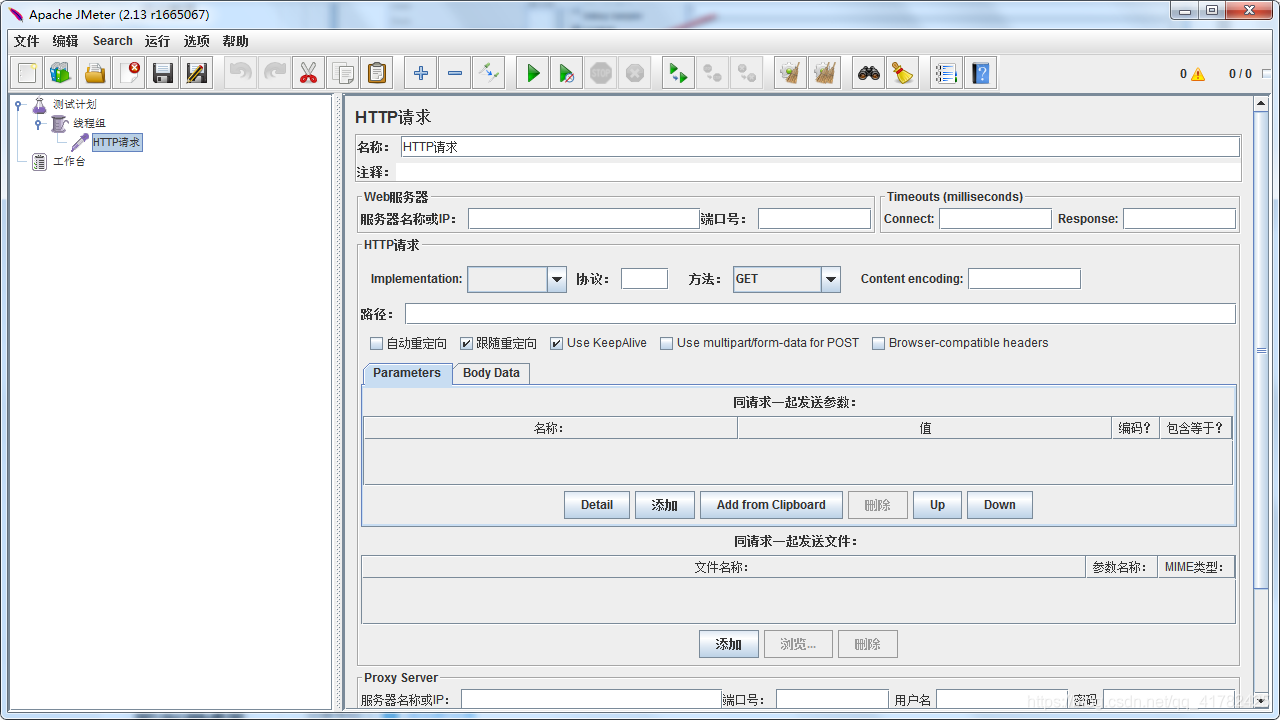Switch to the Body Data tab
Screen dimensions: 1280x720
pyautogui.click(x=491, y=373)
